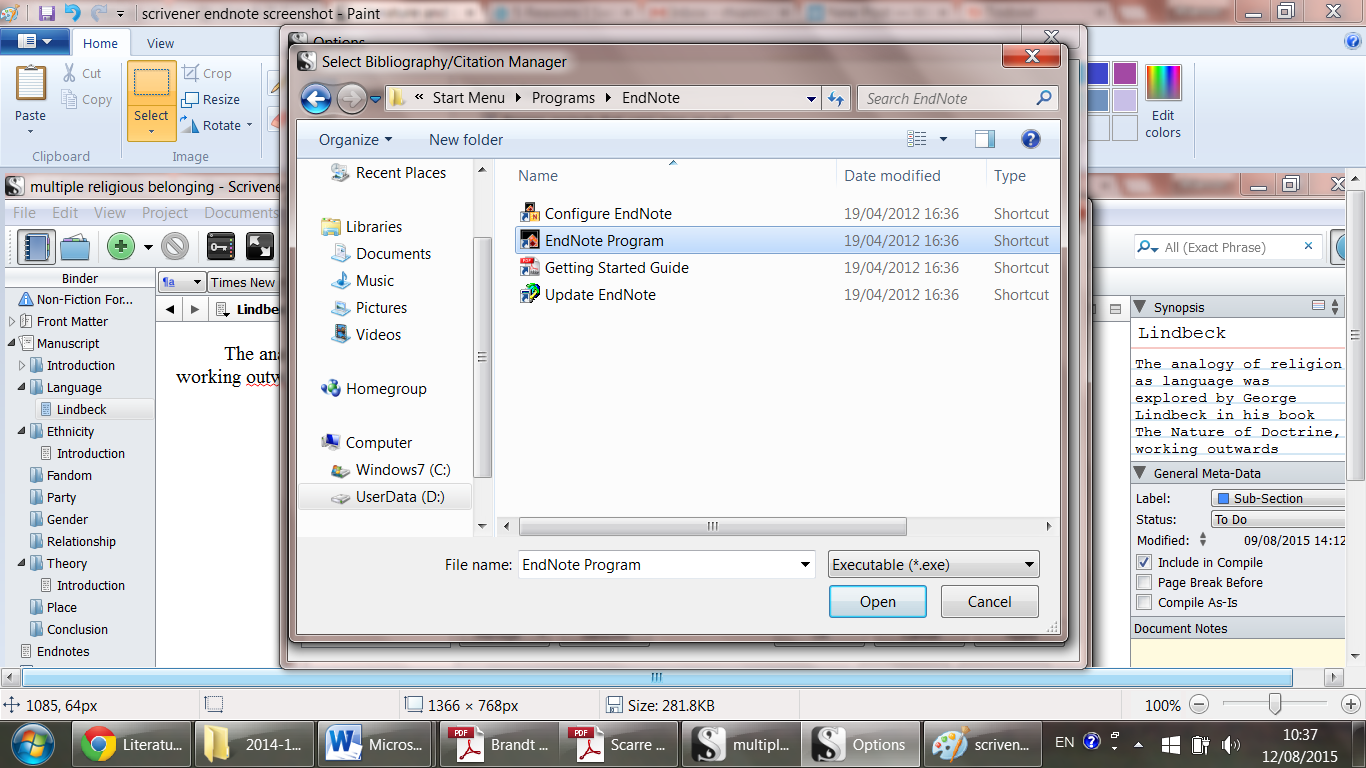Viewport: 1366px width, 768px height.
Task: Select the Update EndNote shortcut
Action: click(600, 294)
